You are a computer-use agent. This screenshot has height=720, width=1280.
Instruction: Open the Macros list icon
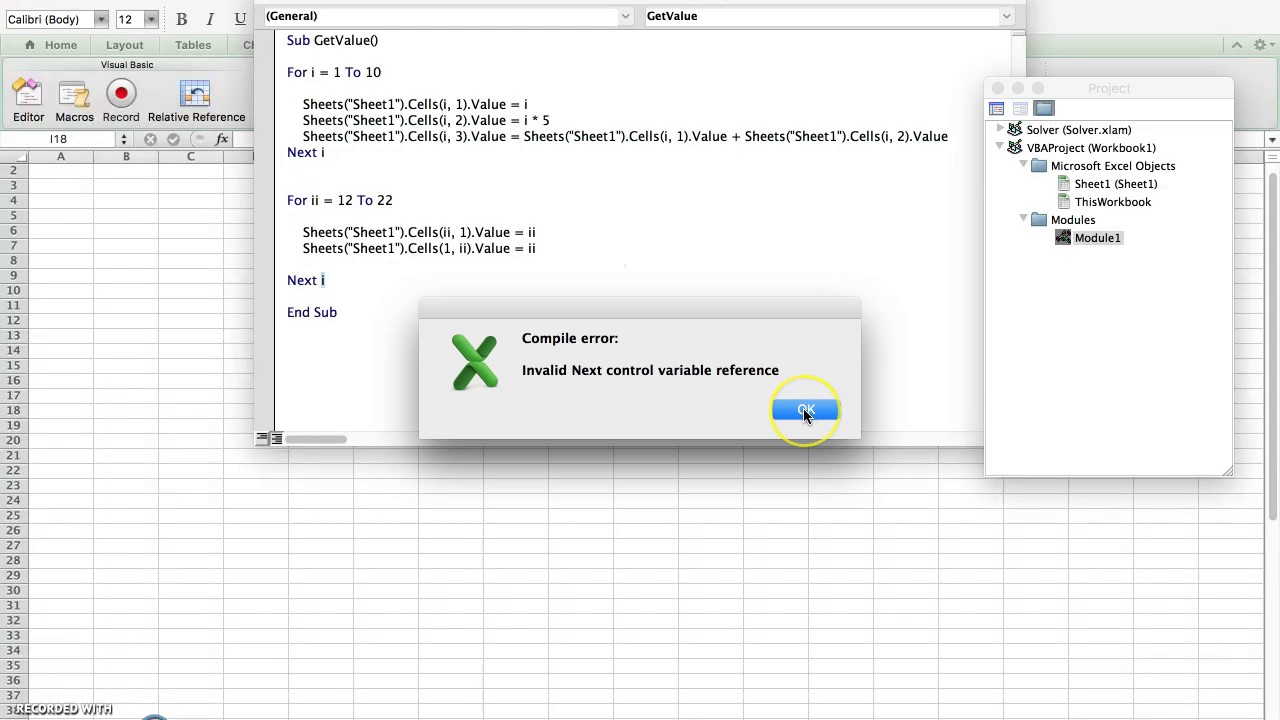click(x=74, y=100)
